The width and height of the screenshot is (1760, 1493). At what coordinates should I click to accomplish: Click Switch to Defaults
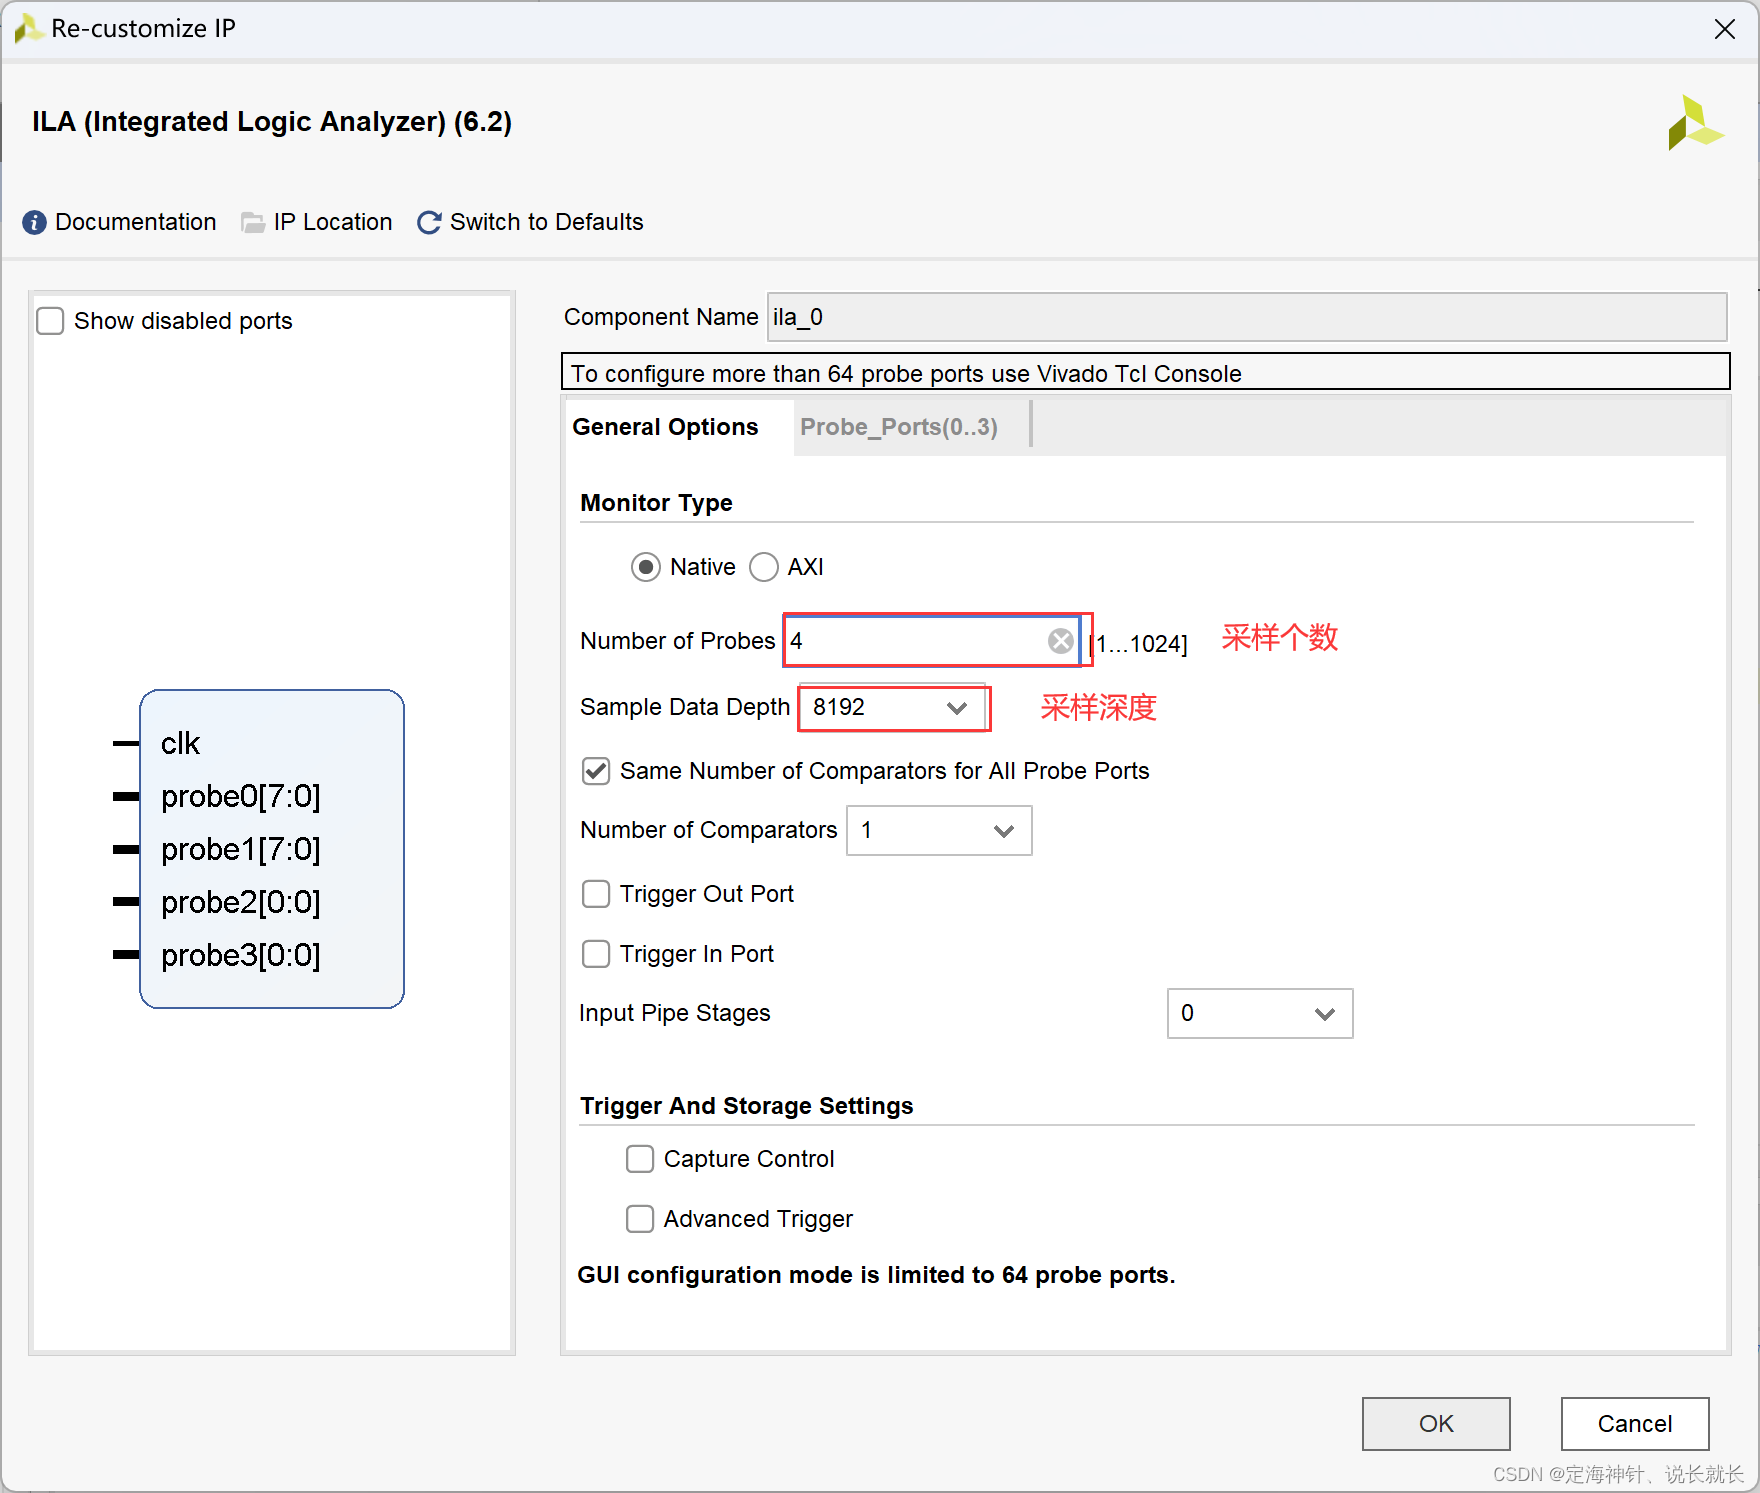click(547, 222)
